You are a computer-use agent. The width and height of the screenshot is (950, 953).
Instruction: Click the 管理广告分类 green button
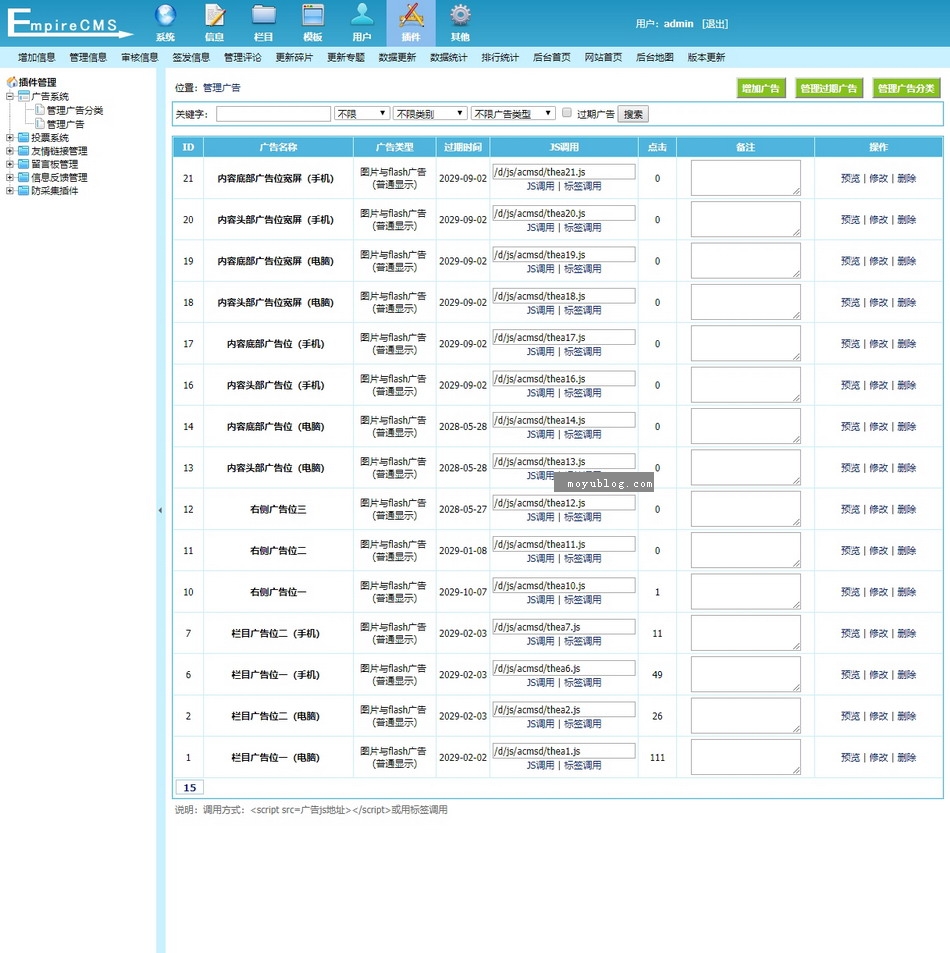(x=906, y=88)
